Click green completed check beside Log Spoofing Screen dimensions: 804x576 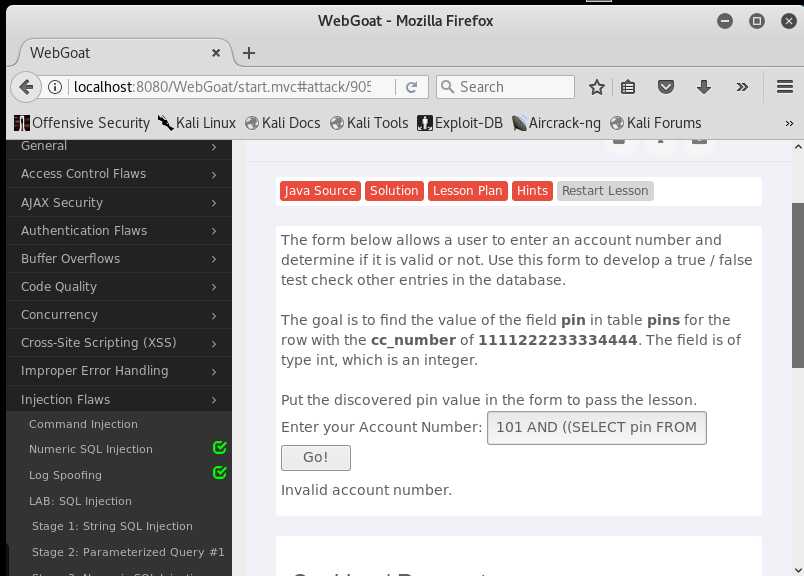219,472
